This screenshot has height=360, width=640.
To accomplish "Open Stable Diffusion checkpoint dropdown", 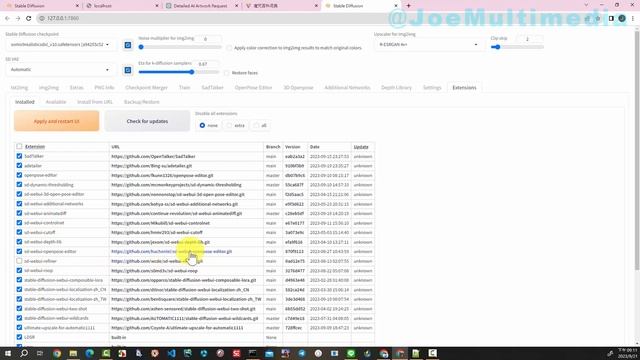I will 60,44.
